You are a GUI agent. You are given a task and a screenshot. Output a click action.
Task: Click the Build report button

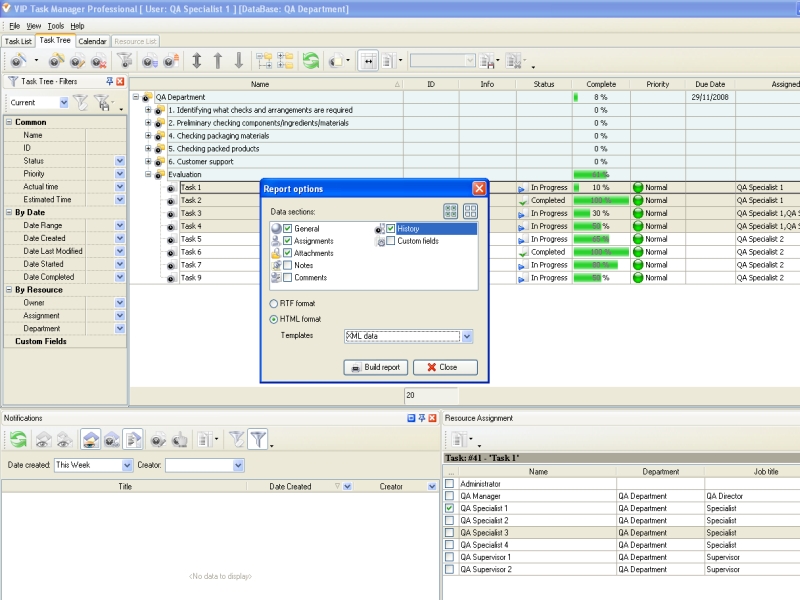click(376, 367)
